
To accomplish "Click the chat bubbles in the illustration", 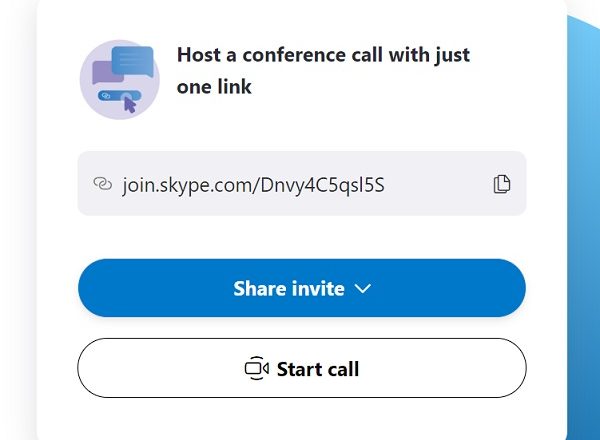I will pyautogui.click(x=124, y=65).
